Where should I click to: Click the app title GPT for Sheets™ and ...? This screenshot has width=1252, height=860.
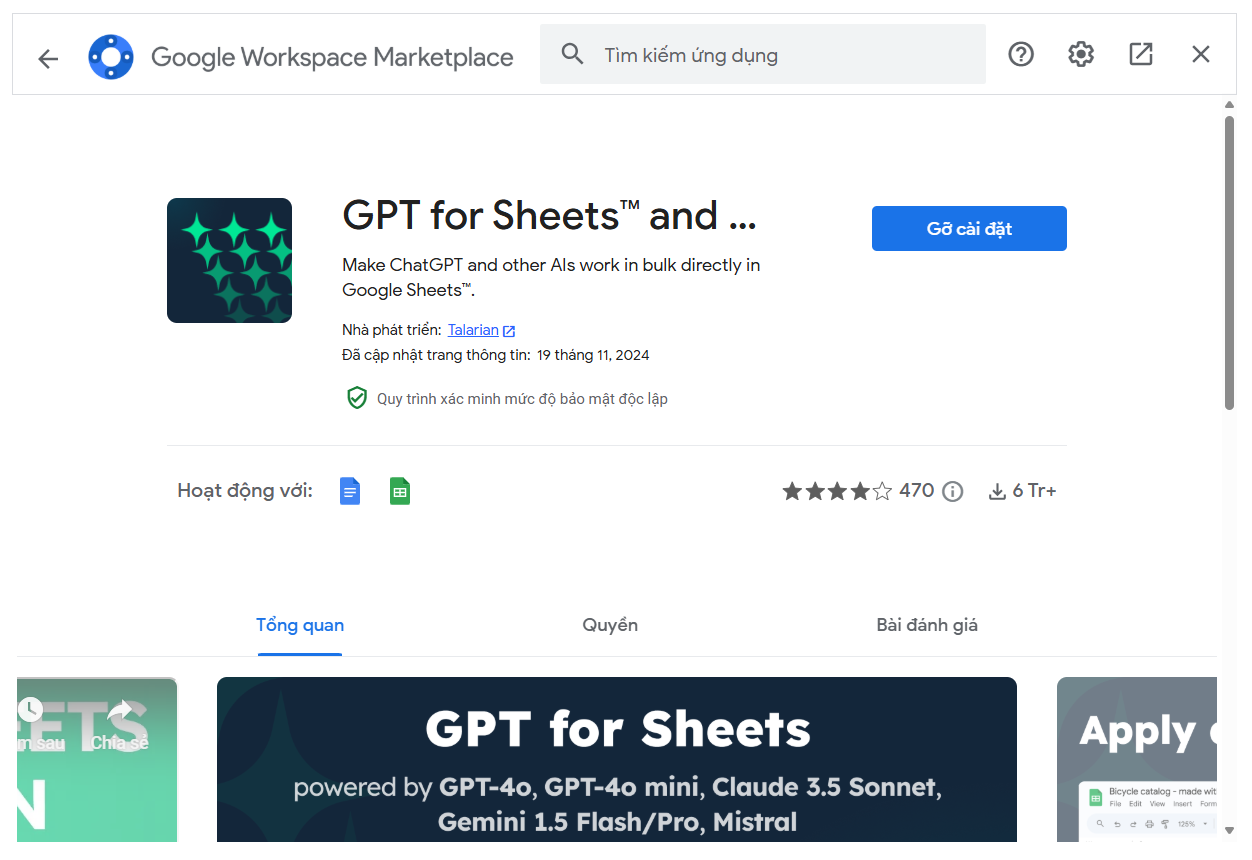click(x=549, y=216)
